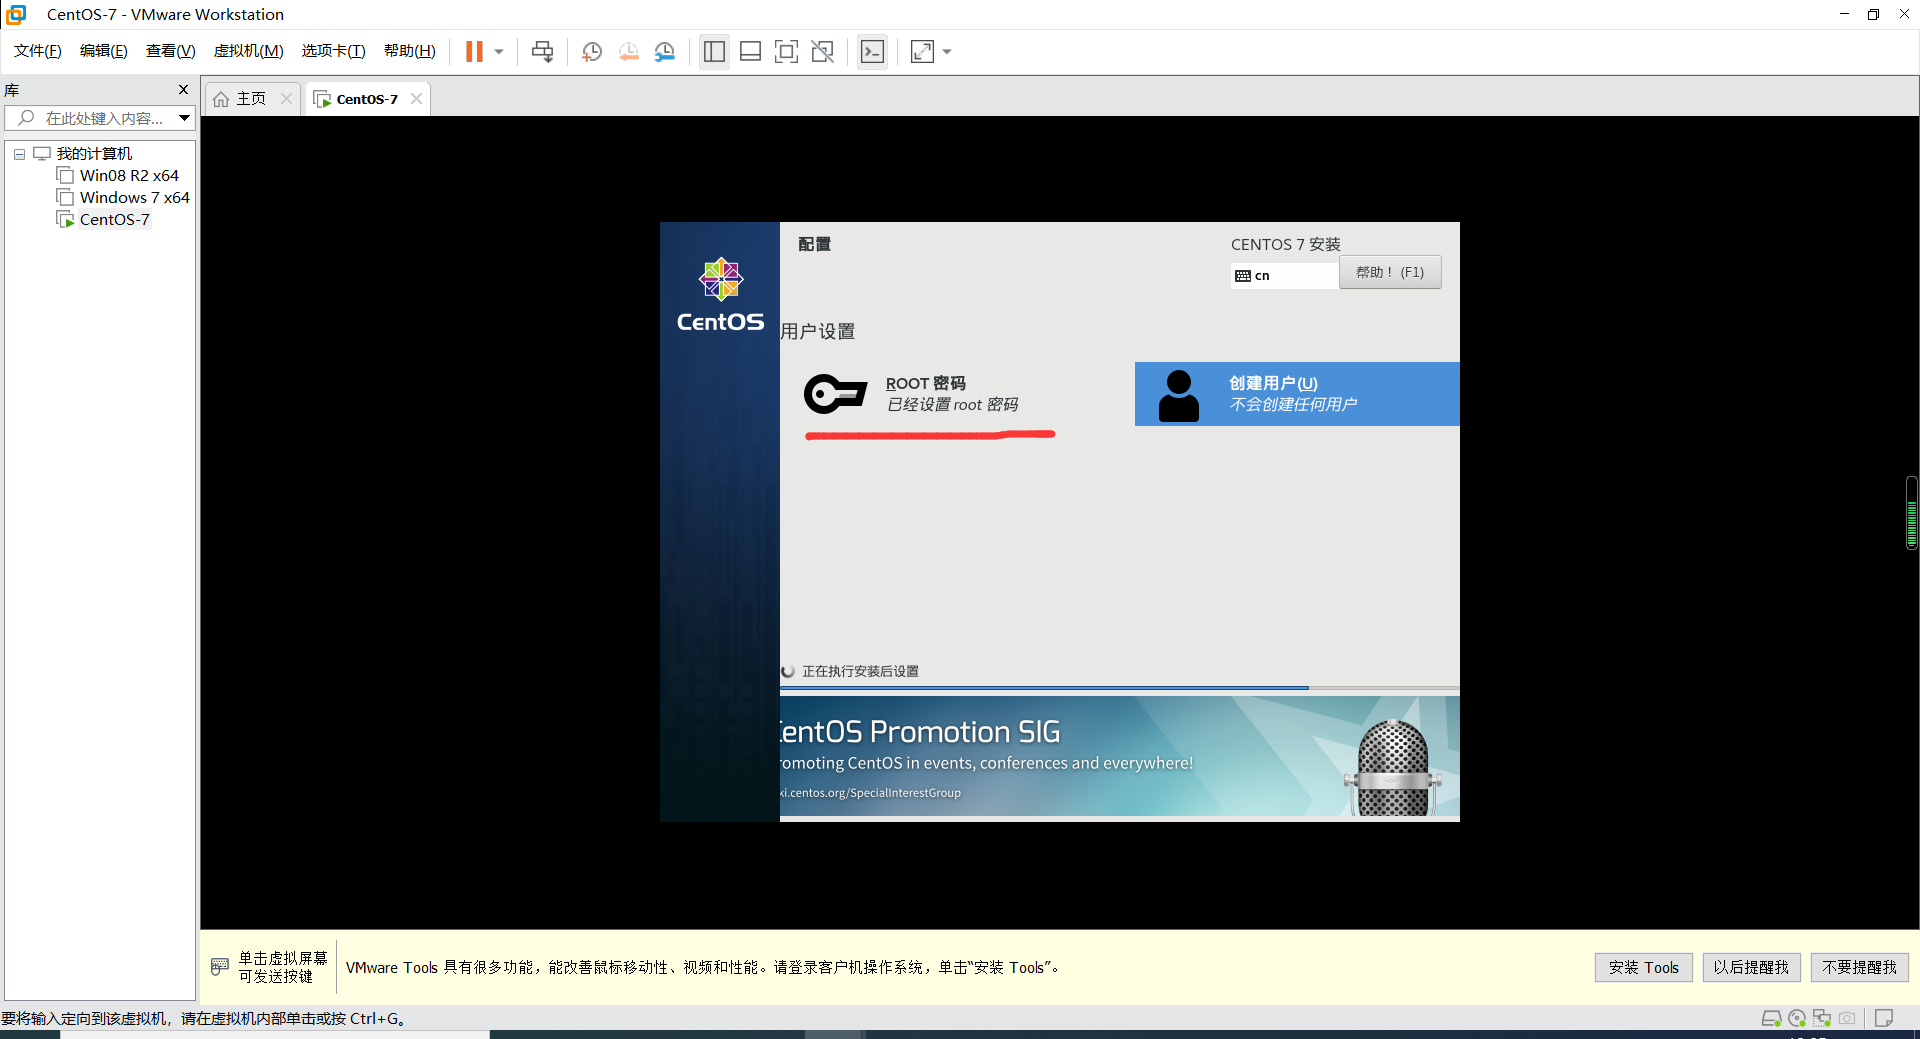This screenshot has width=1920, height=1039.
Task: Toggle the thumbnail bar visibility
Action: tap(750, 51)
